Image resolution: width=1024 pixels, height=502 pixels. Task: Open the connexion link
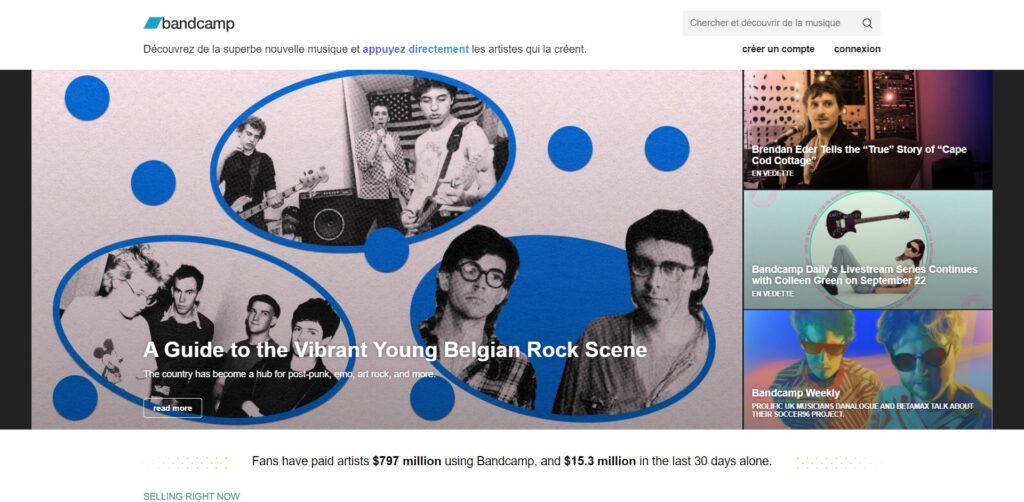857,49
